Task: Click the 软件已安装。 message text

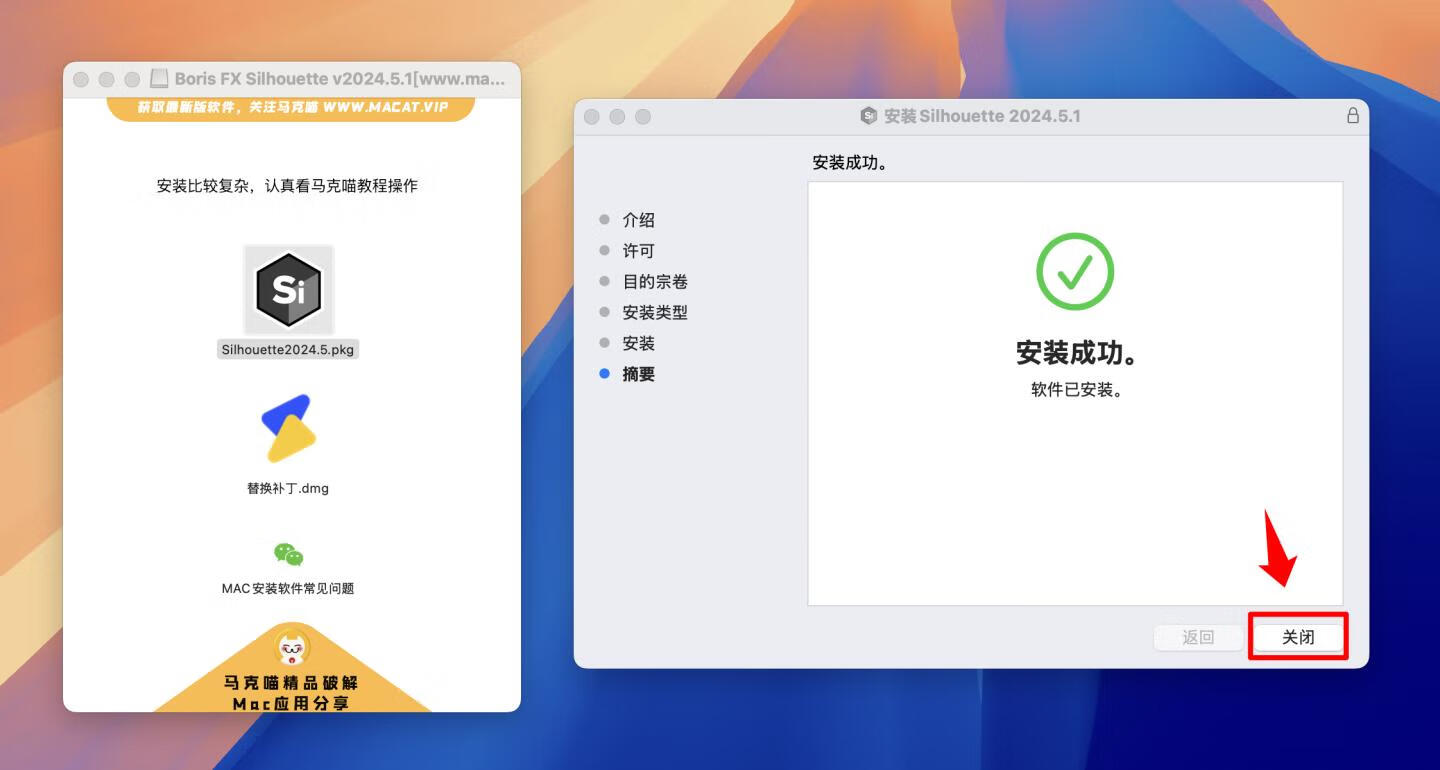Action: click(x=1077, y=390)
